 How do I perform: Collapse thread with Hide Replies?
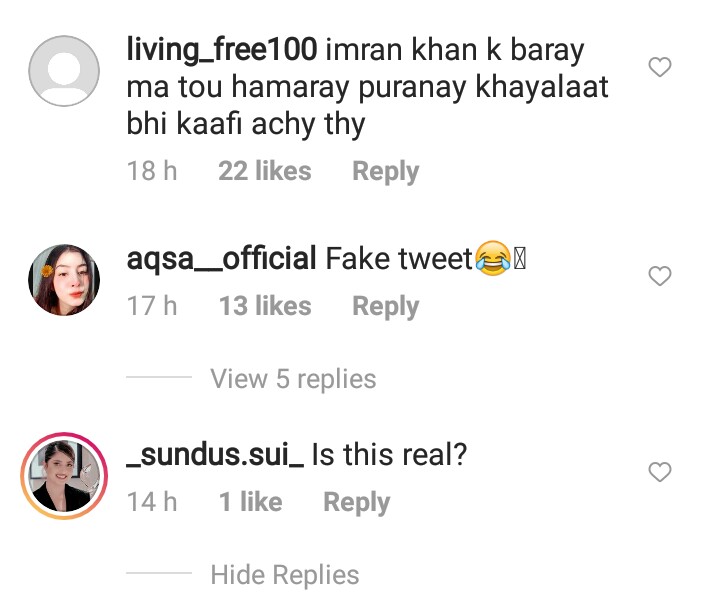[284, 575]
